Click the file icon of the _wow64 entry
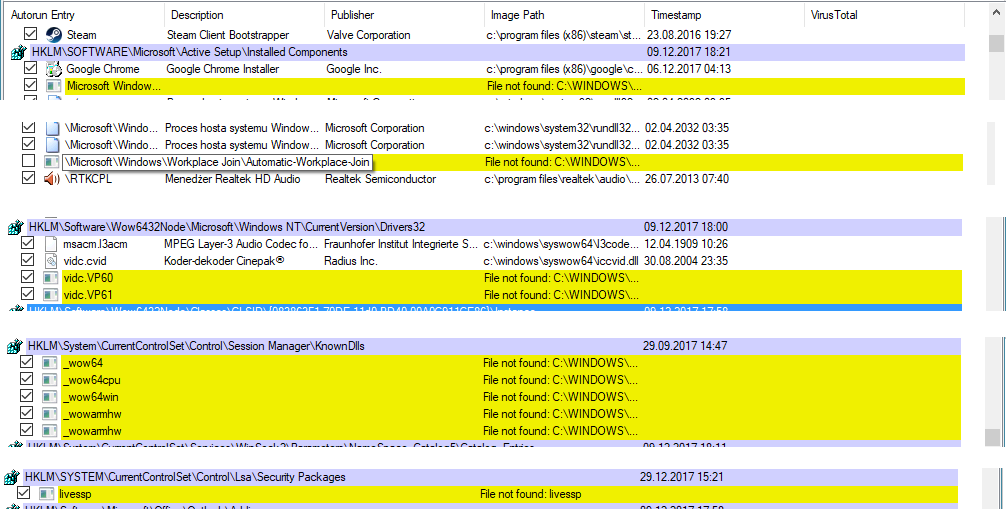This screenshot has height=509, width=1006. click(49, 363)
